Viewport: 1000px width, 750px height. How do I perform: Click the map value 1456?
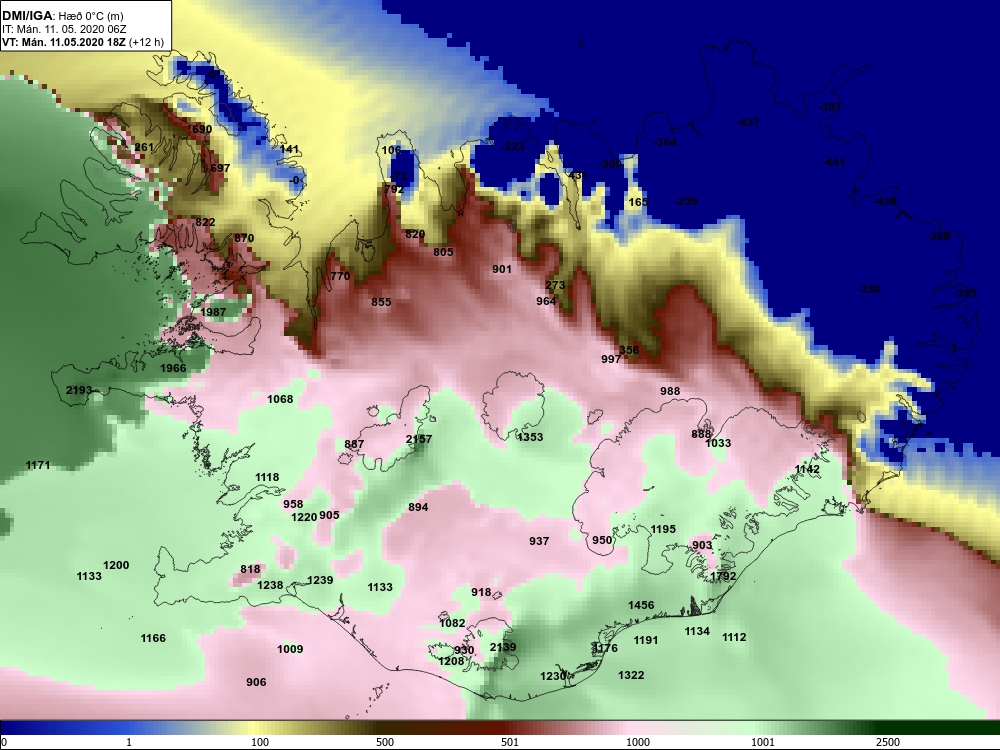pyautogui.click(x=641, y=605)
